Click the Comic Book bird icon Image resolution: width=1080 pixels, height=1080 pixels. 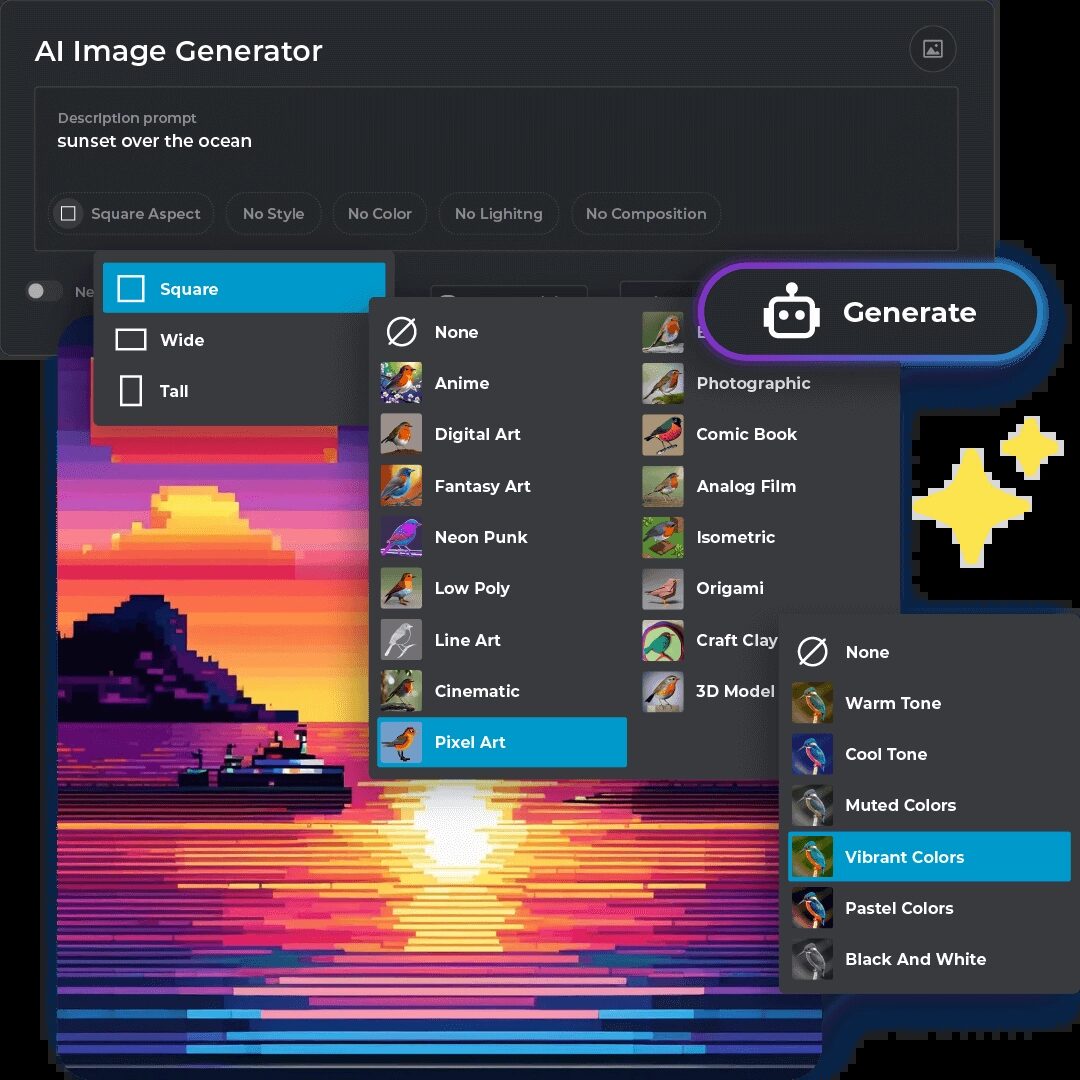[x=662, y=434]
